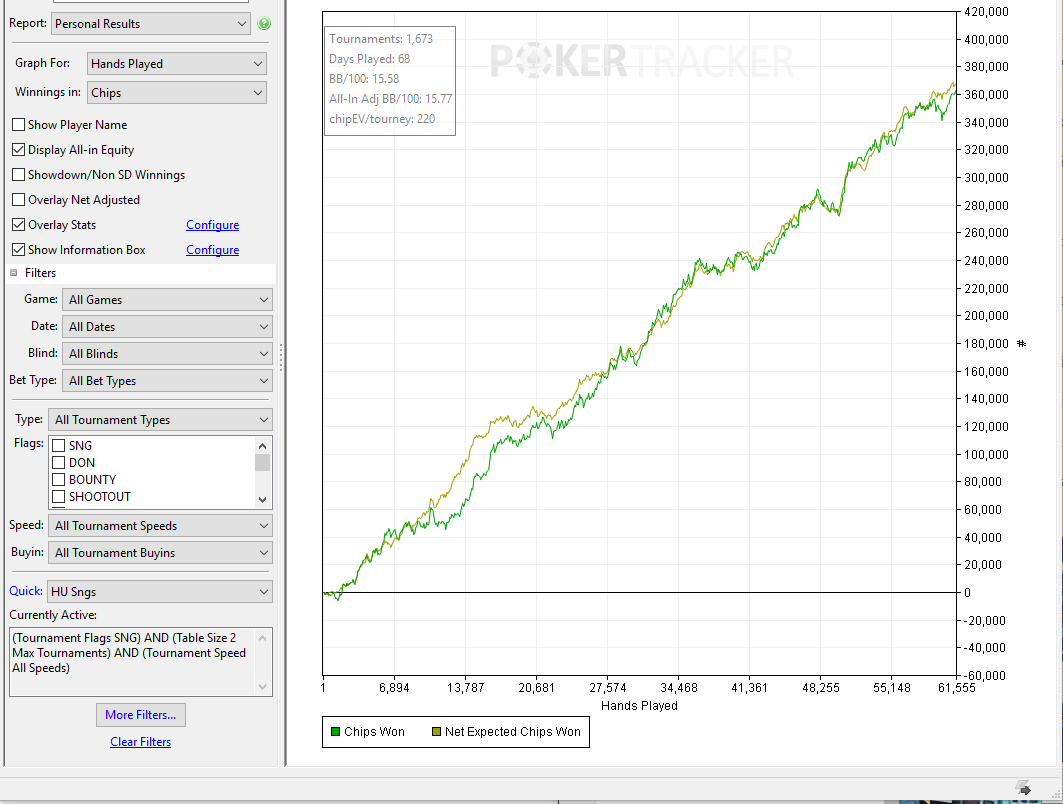Click the arrow icon in the status bar
The height and width of the screenshot is (804, 1063).
pyautogui.click(x=1024, y=788)
